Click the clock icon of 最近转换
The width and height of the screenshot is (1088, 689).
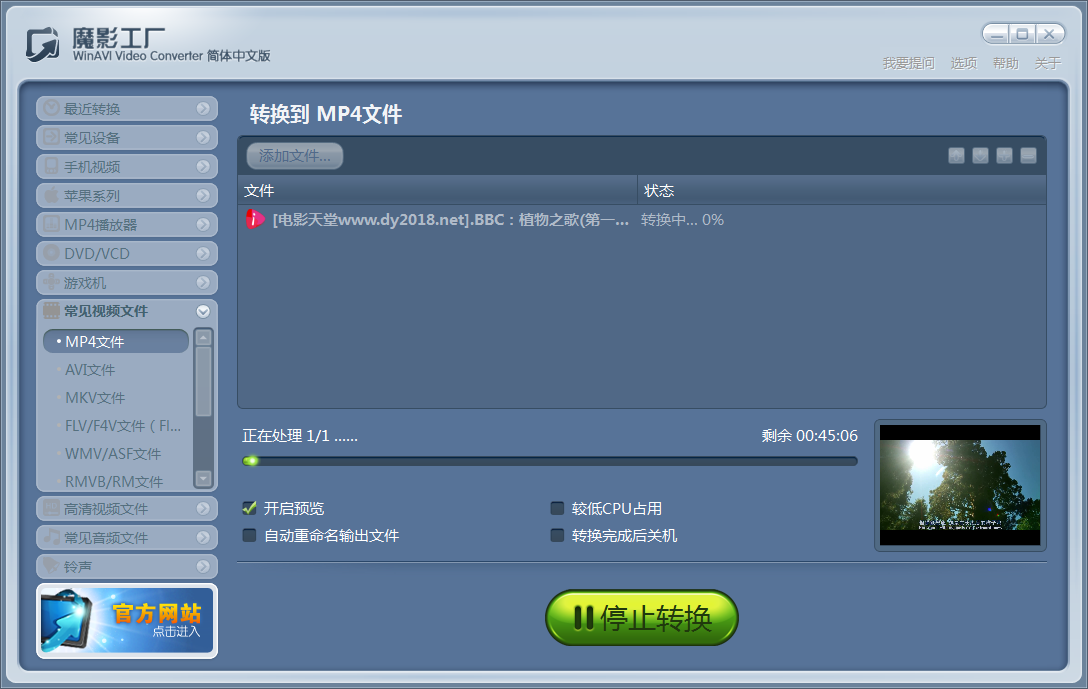tap(51, 108)
